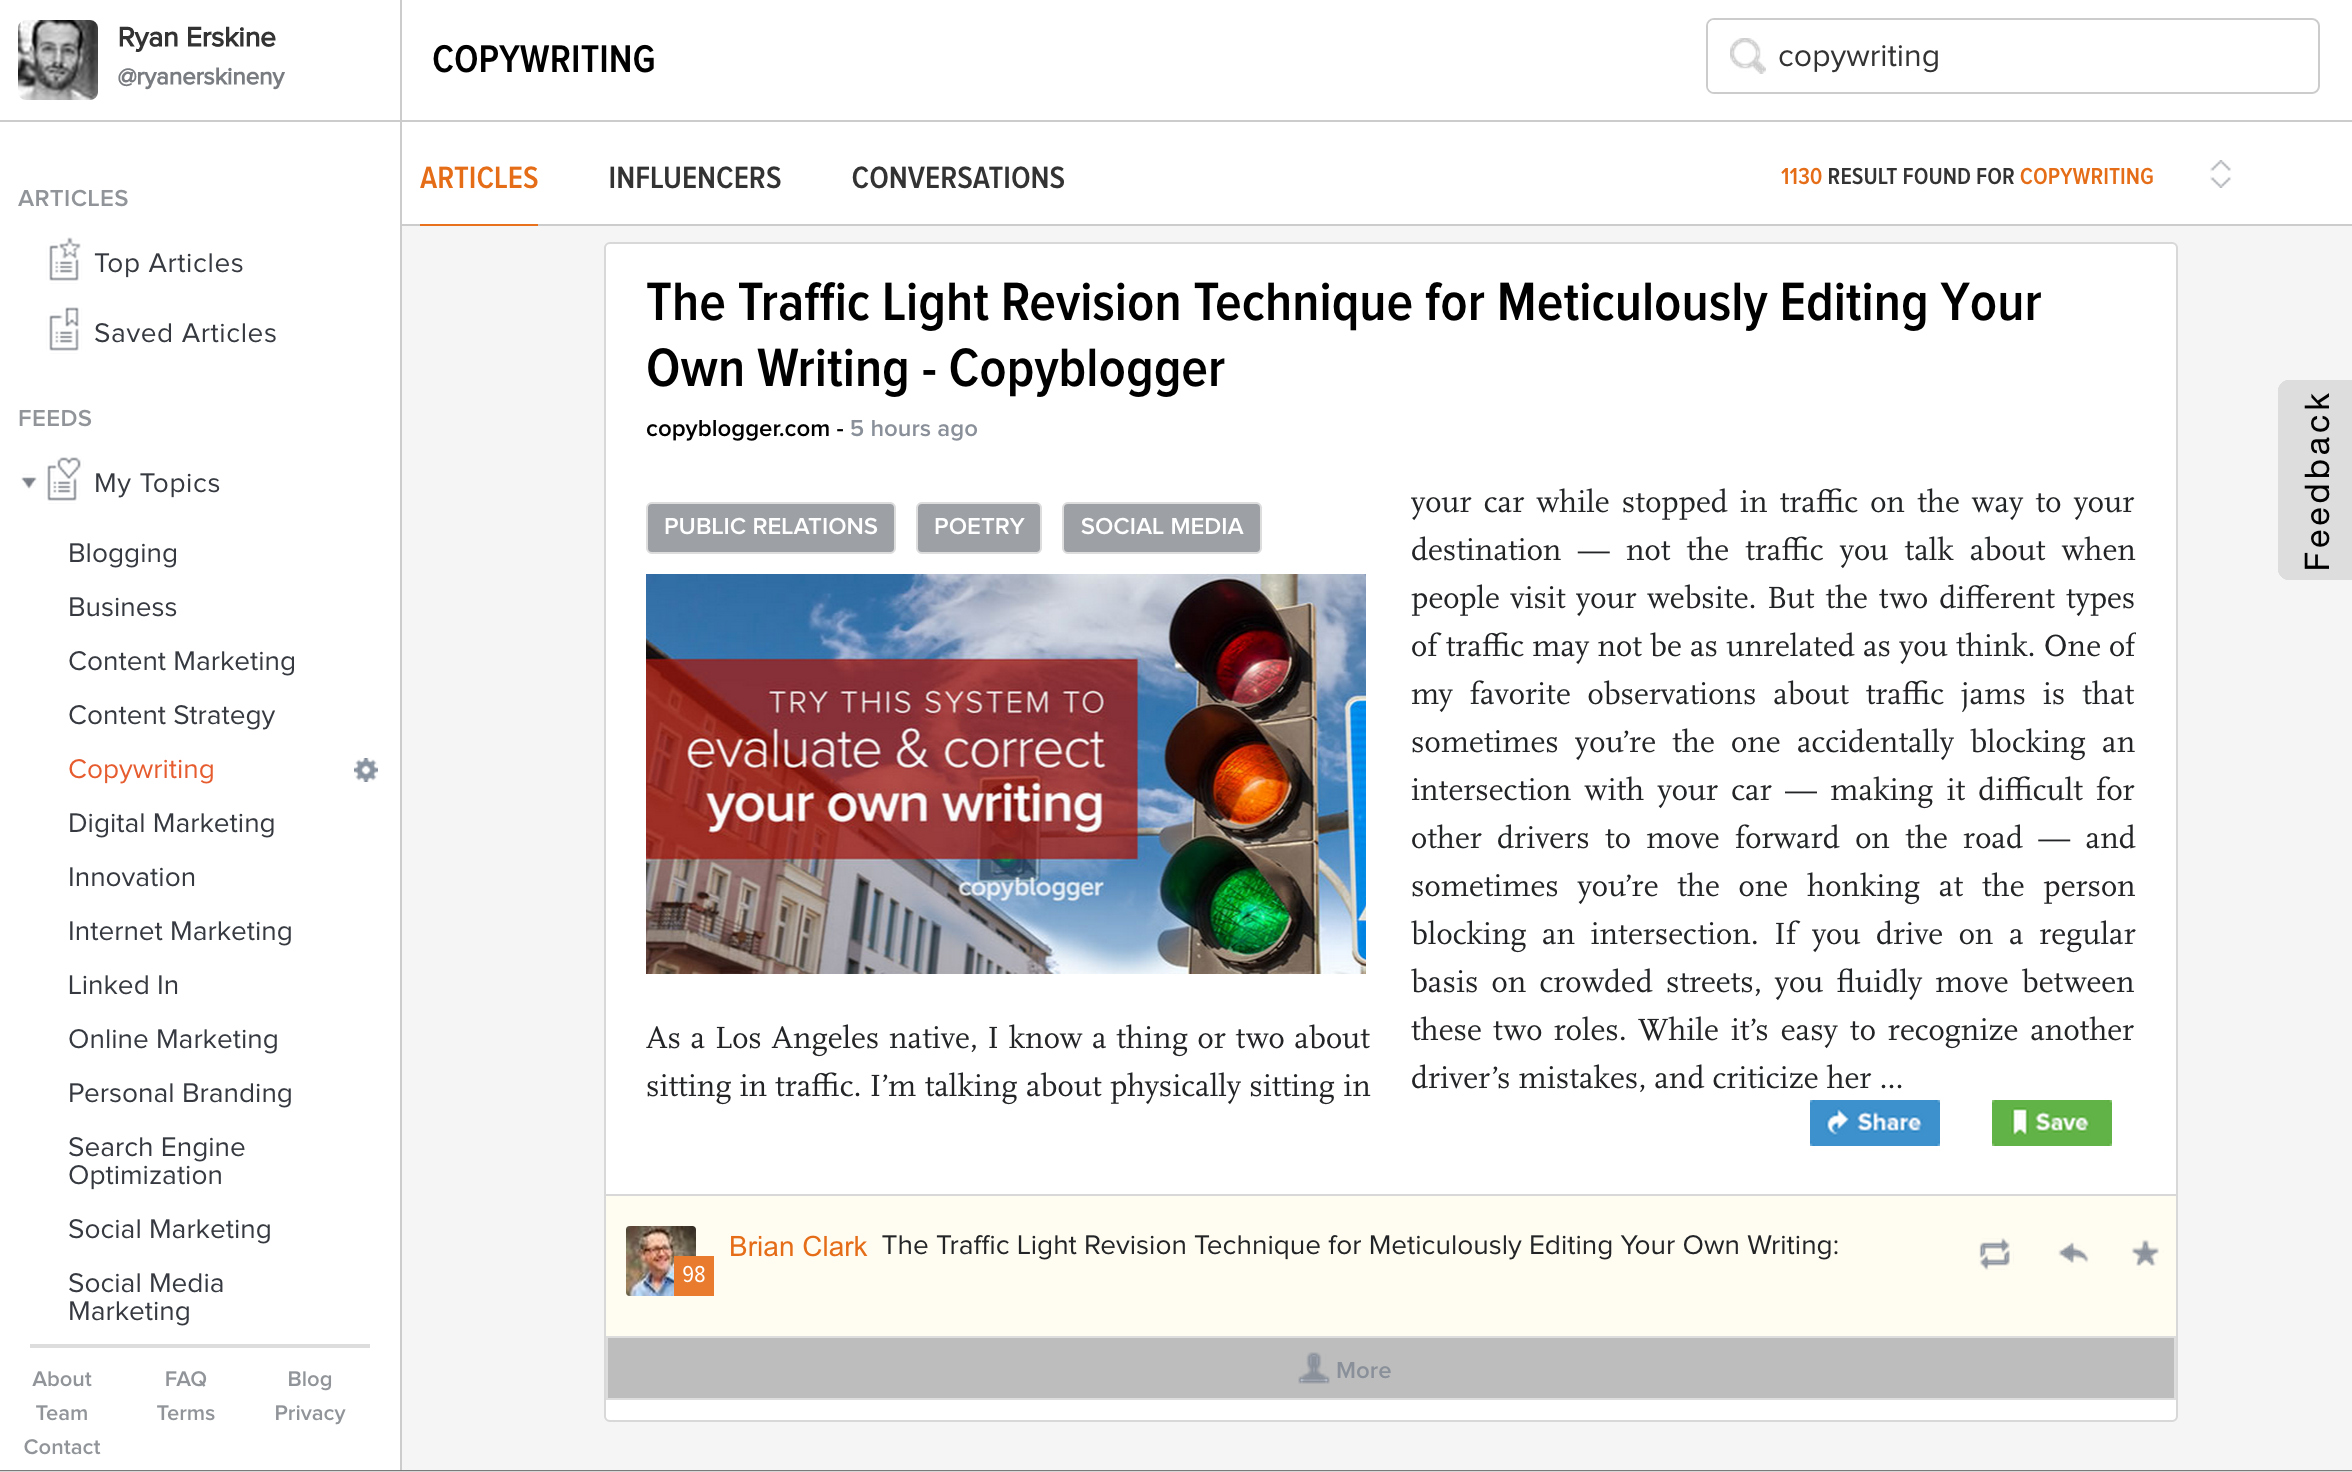2352x1472 pixels.
Task: Open the Innovation topic
Action: [x=132, y=877]
